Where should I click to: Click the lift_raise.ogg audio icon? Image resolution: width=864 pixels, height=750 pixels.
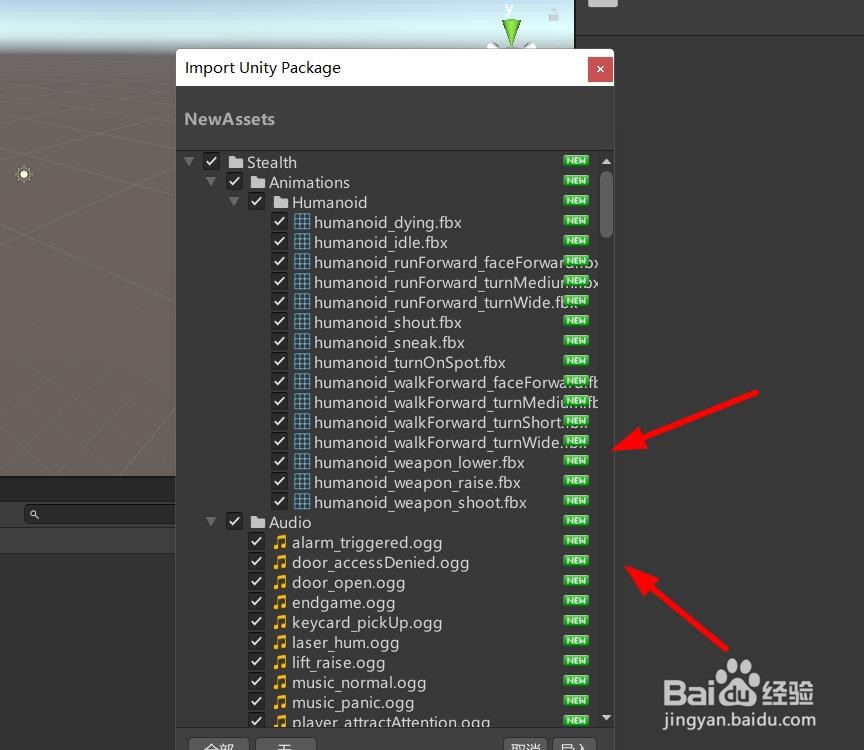(x=280, y=662)
